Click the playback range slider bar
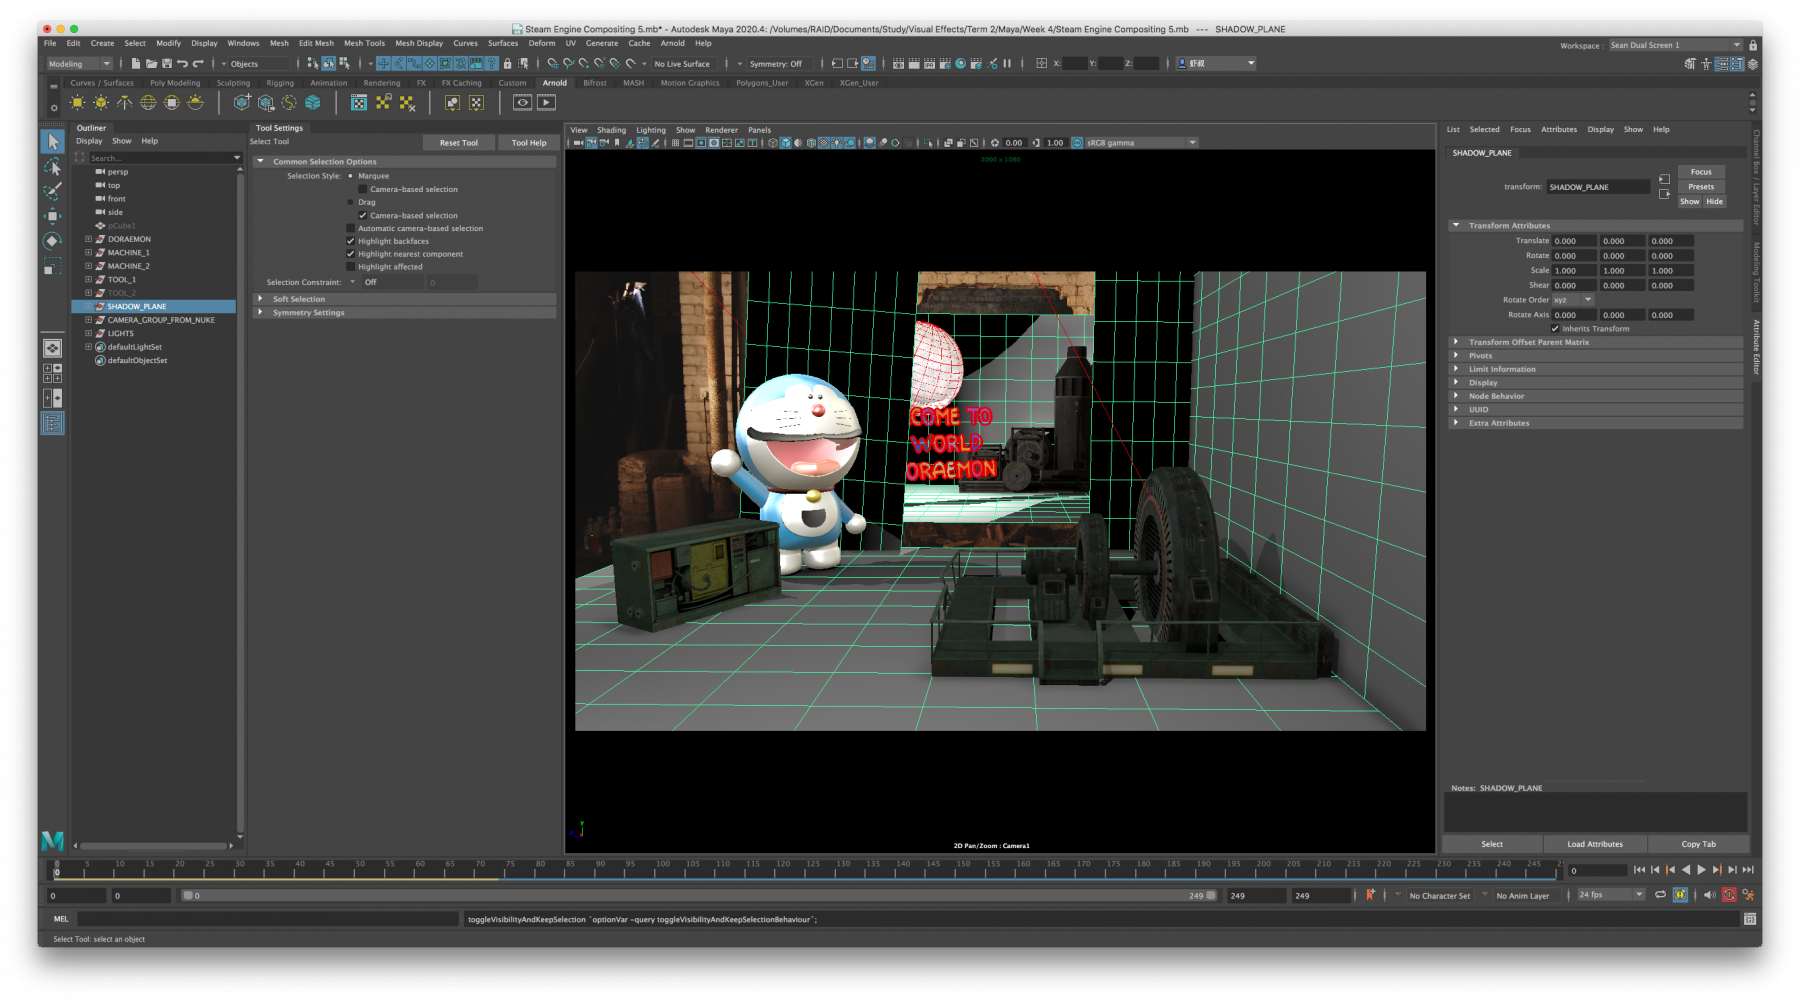 coord(697,896)
